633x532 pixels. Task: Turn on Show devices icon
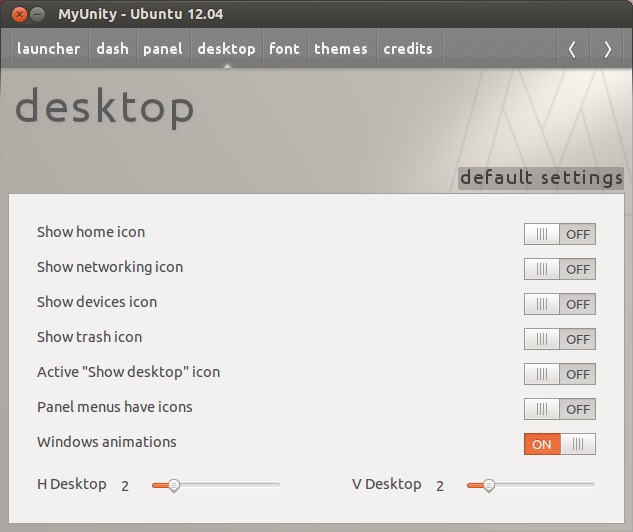(560, 304)
